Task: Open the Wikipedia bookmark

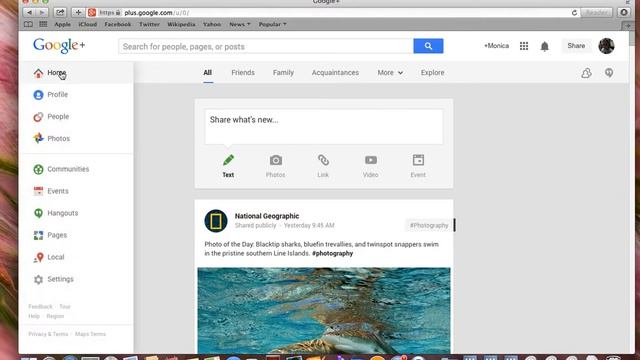Action: click(x=181, y=24)
